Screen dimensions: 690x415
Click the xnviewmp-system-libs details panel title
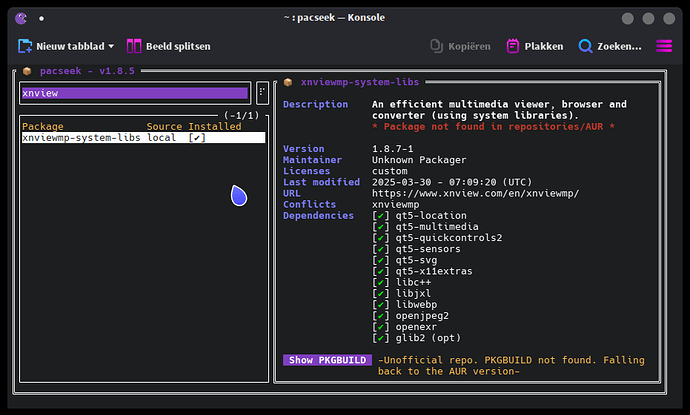[360, 82]
